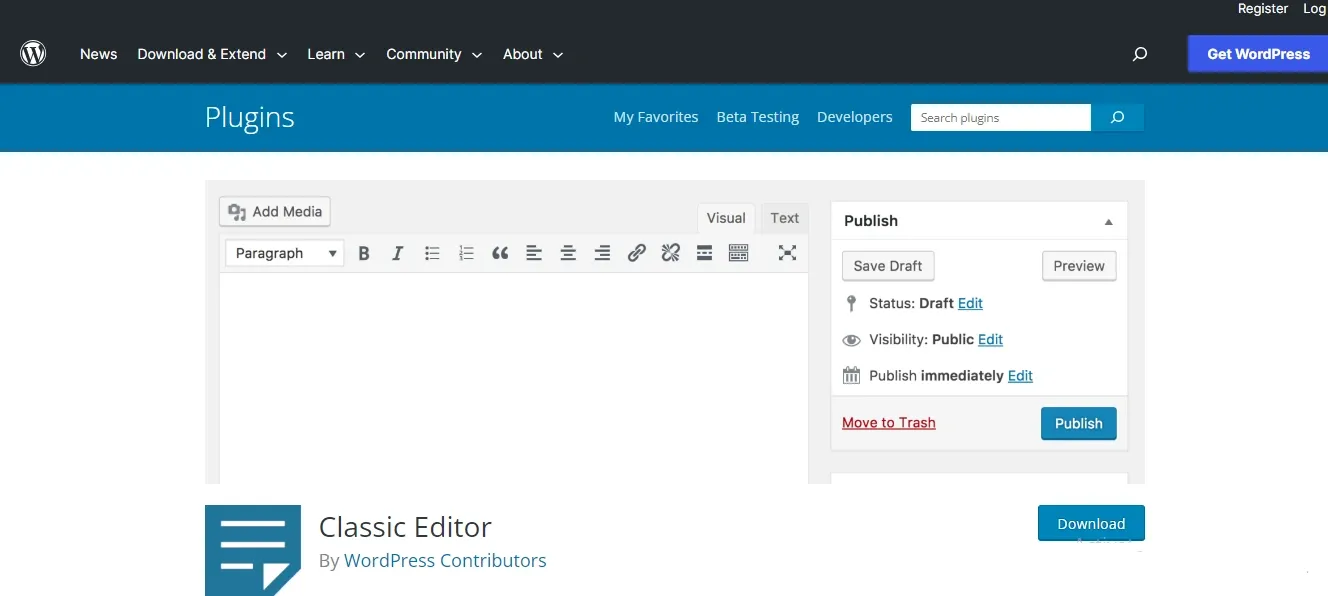Insert Read More tag icon

point(704,253)
